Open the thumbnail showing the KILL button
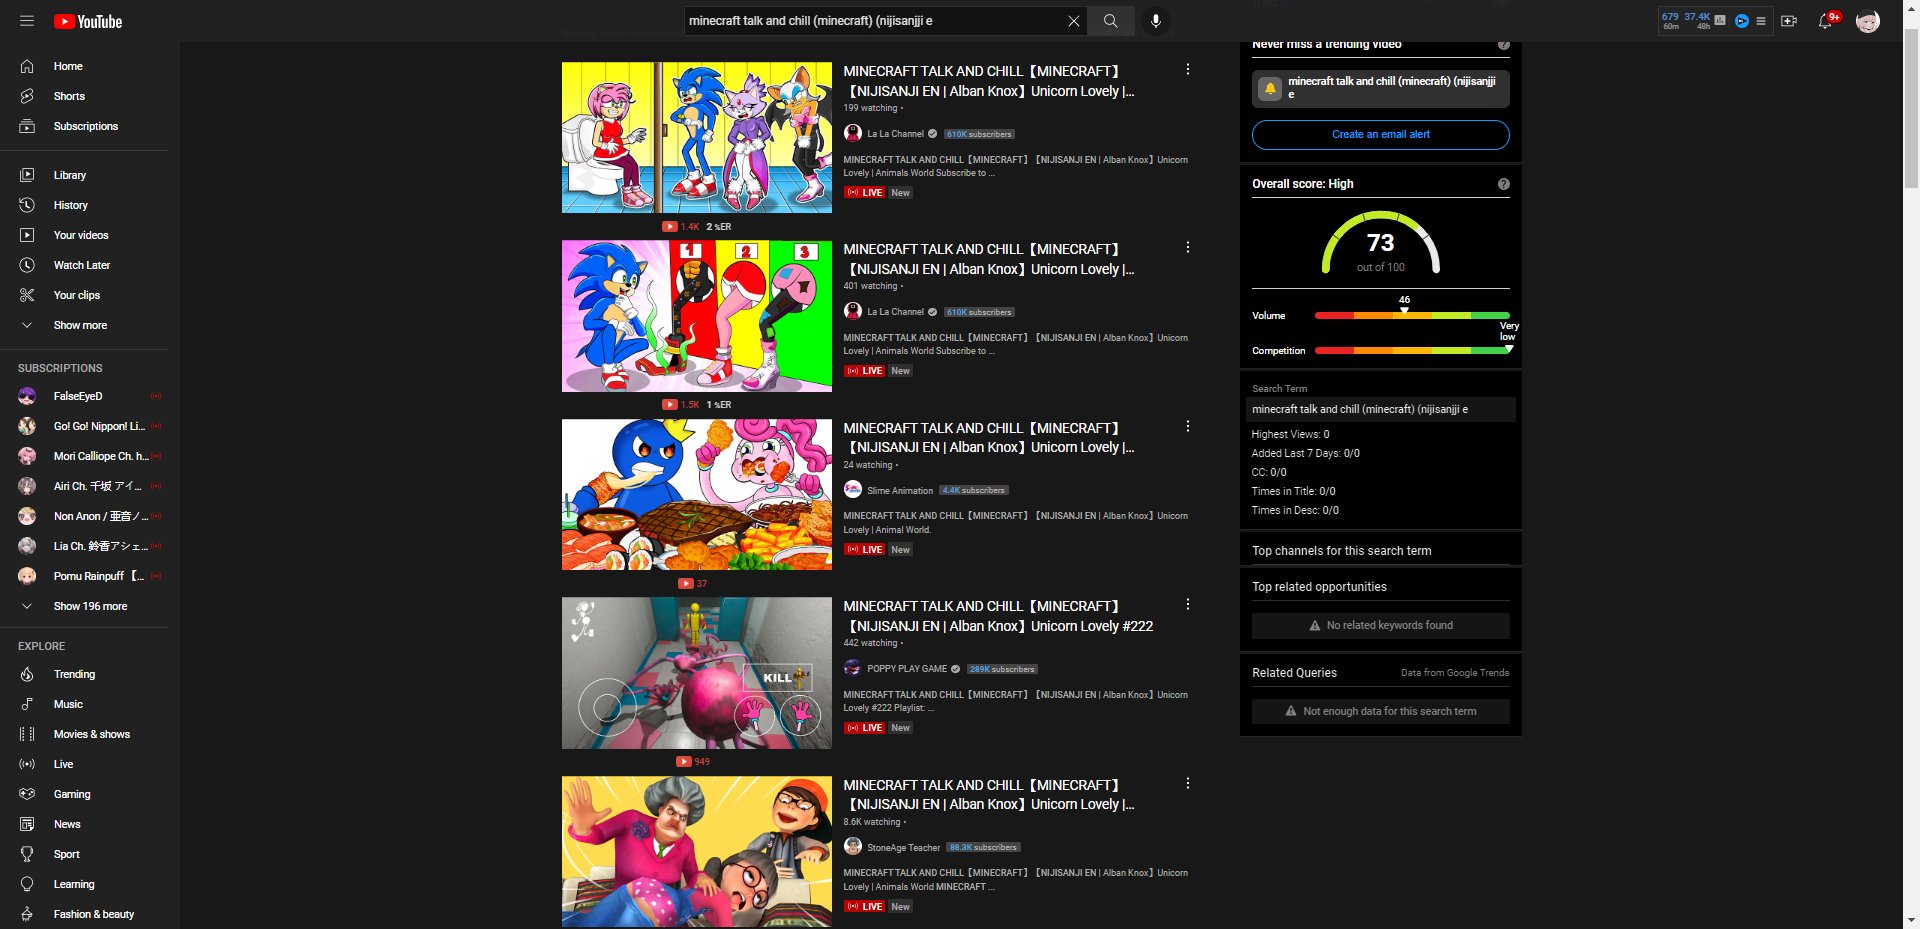 point(697,673)
